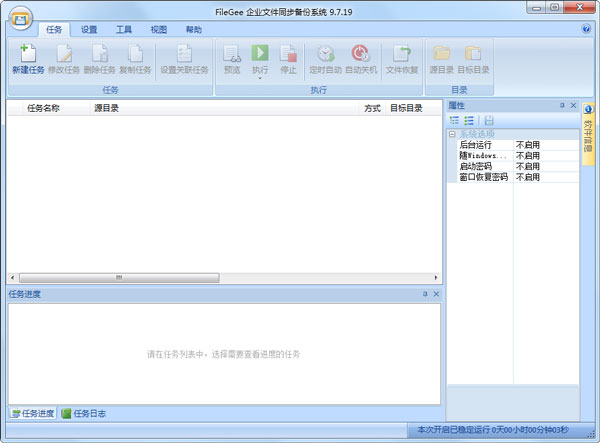Click the Set Linked Task (设置关联任务) icon
The width and height of the screenshot is (600, 443).
click(x=184, y=54)
